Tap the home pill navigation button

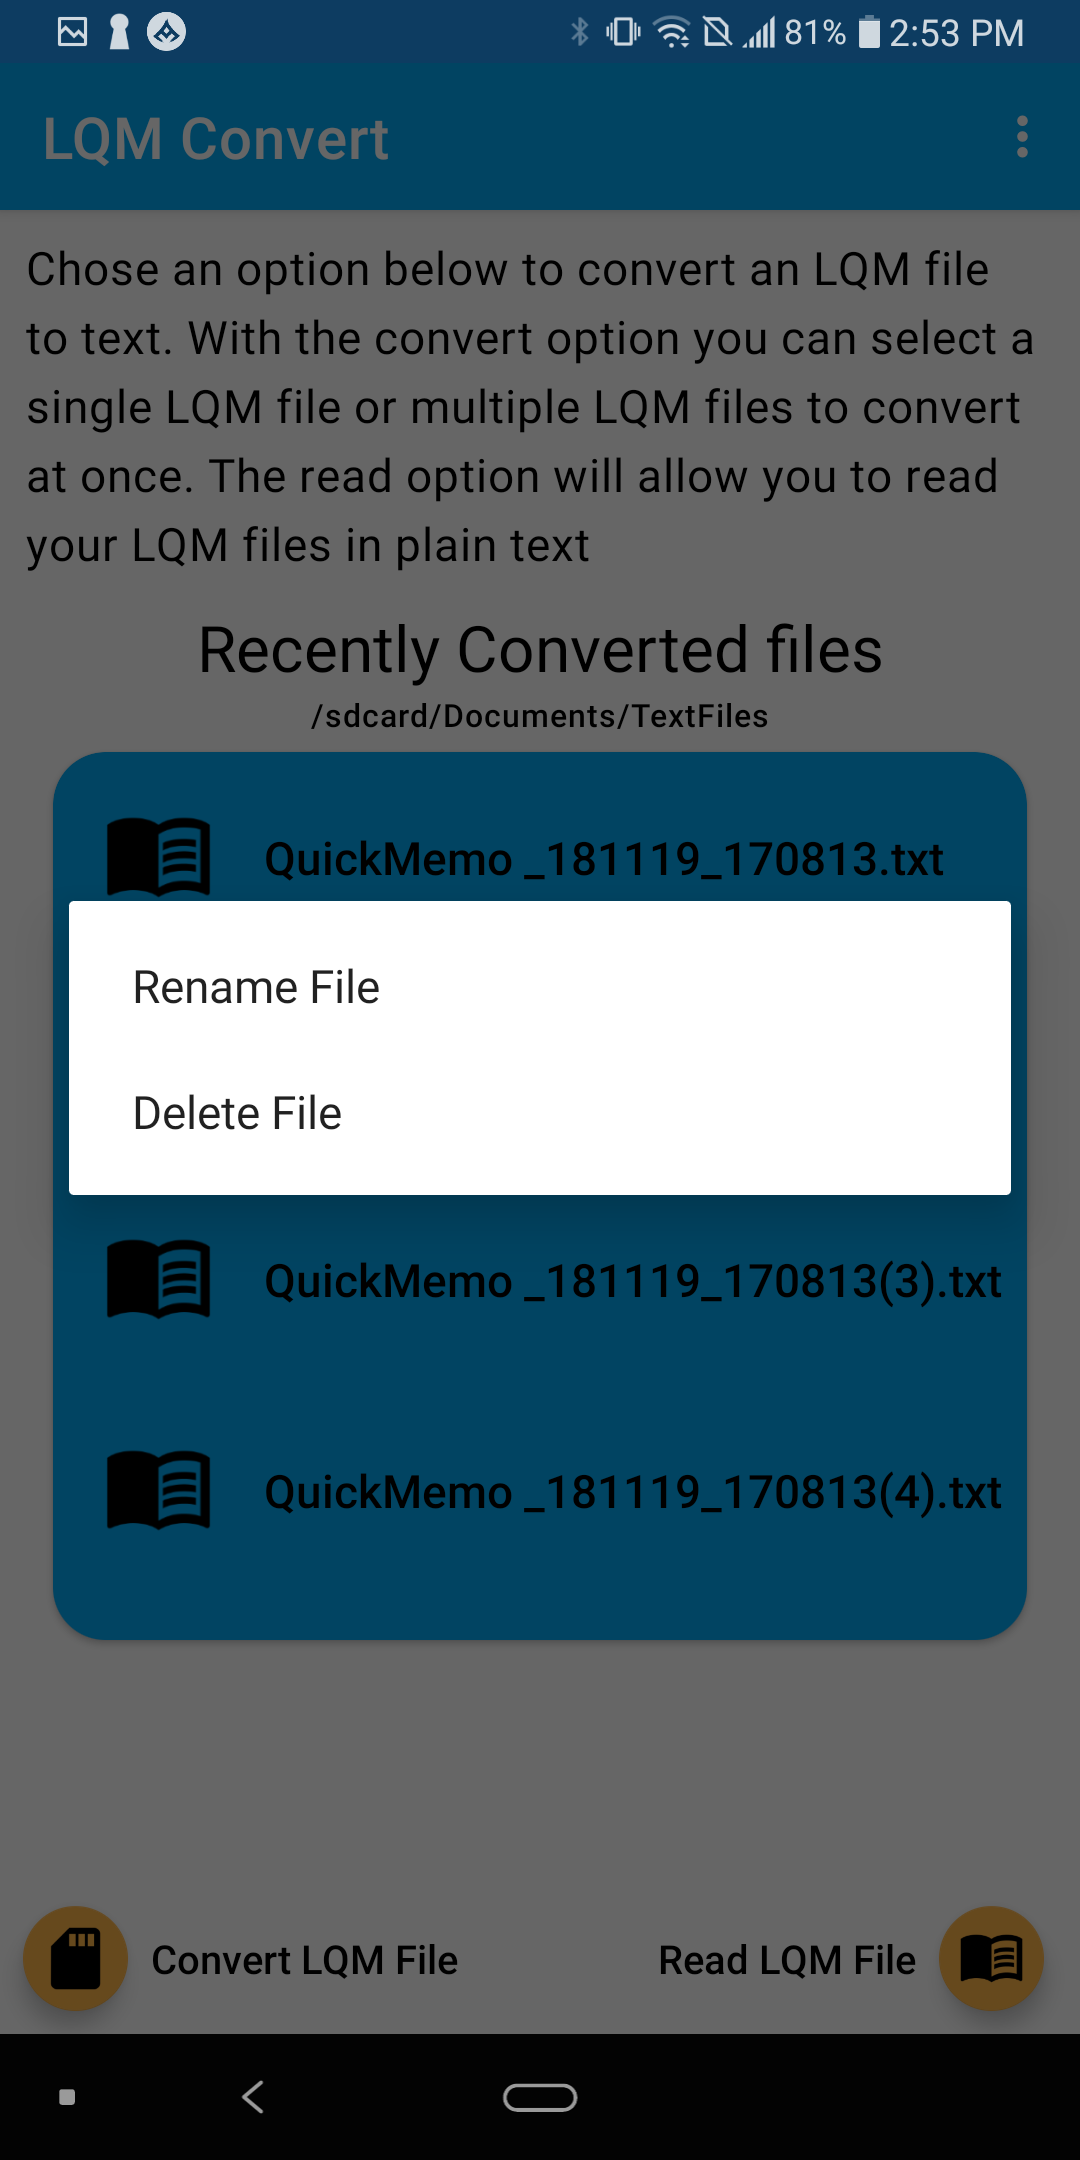tap(540, 2097)
